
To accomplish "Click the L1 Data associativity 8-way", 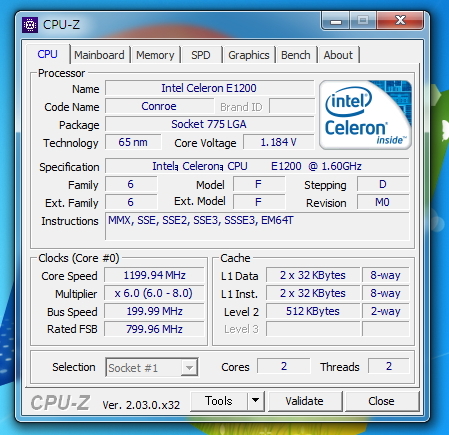I will pyautogui.click(x=386, y=275).
